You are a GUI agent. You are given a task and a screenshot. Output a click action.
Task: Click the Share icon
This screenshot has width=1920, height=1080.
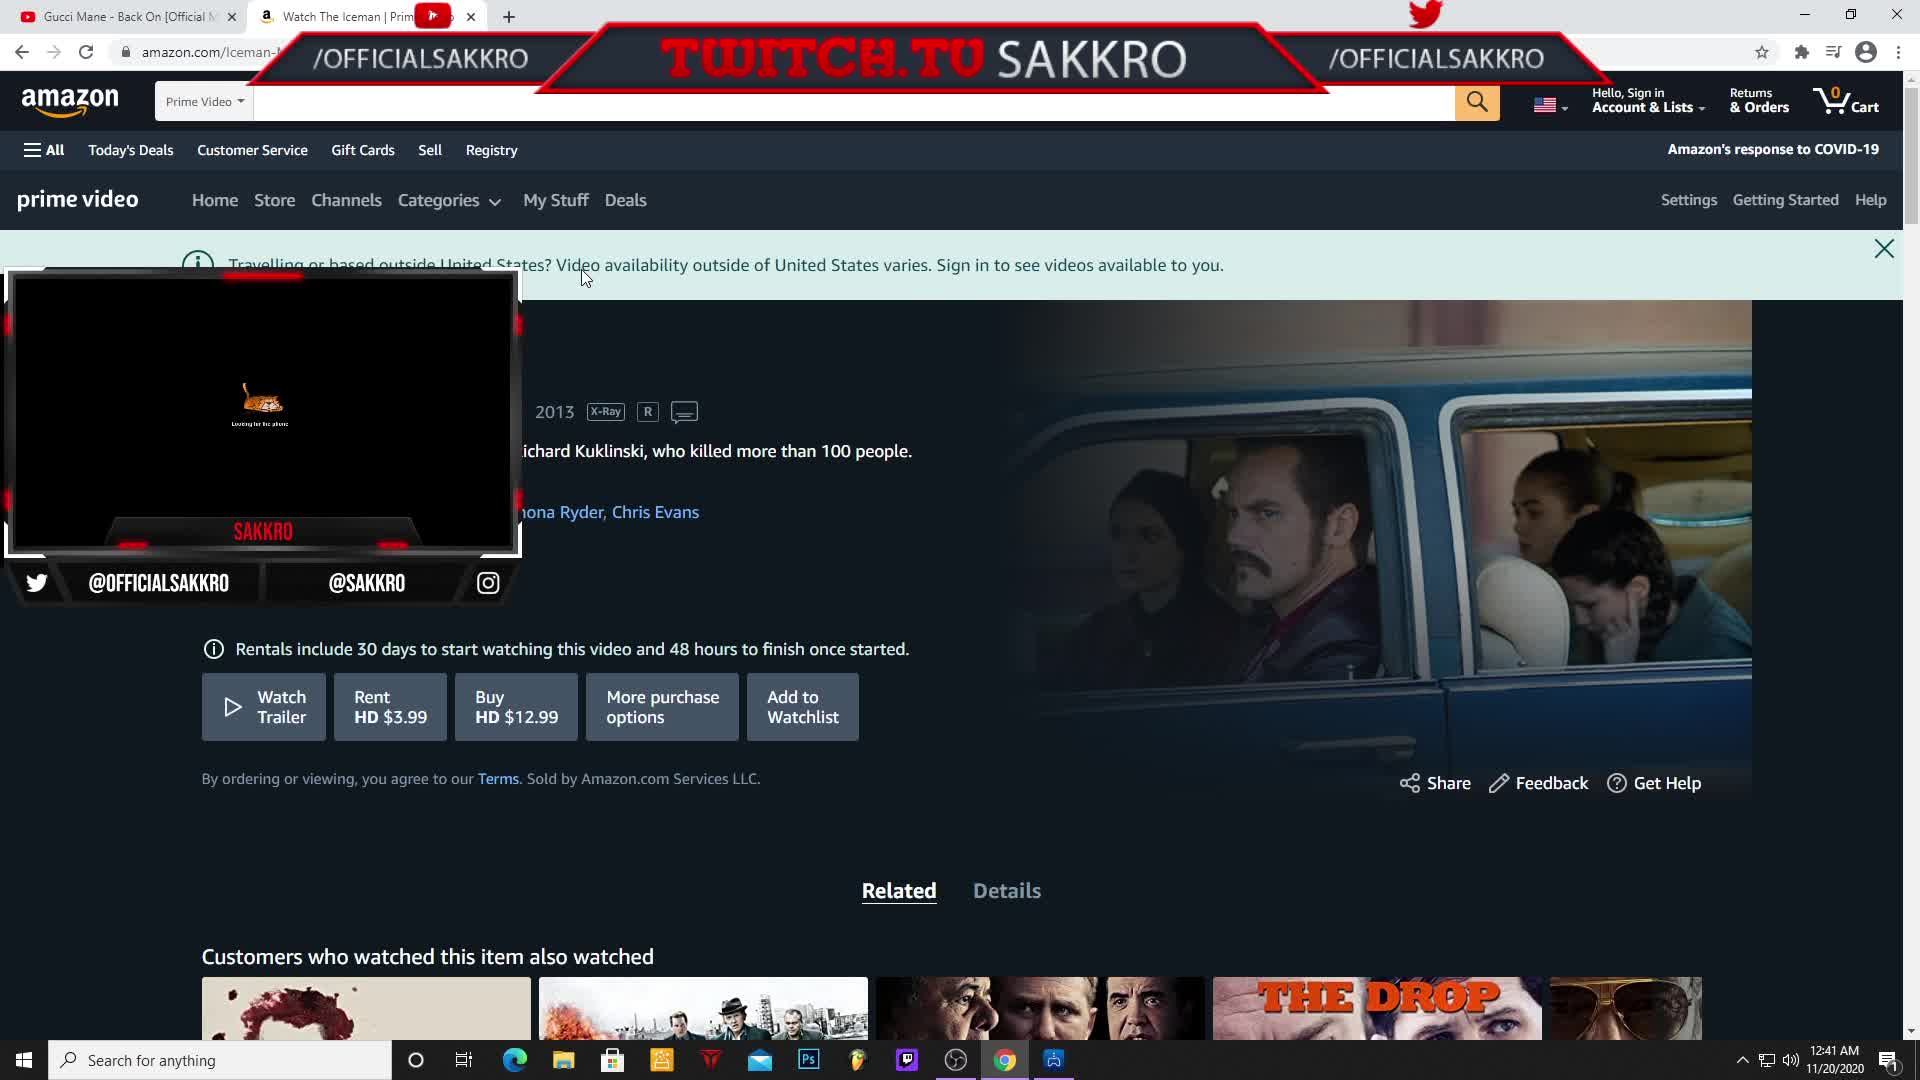1409,783
